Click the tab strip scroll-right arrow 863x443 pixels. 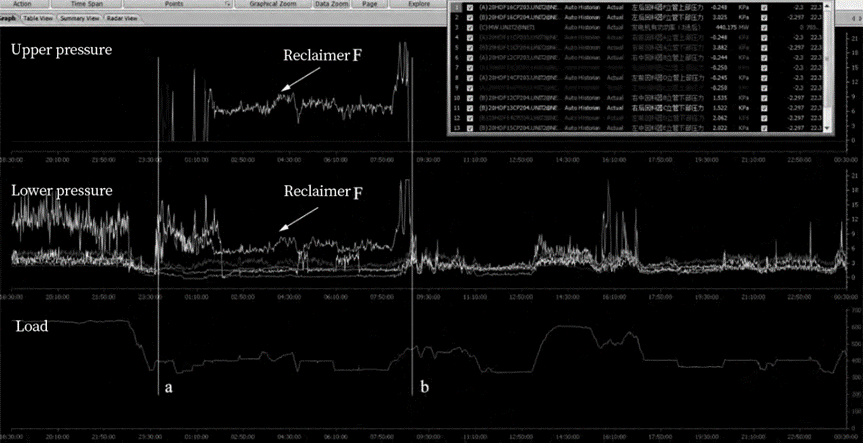(x=859, y=19)
